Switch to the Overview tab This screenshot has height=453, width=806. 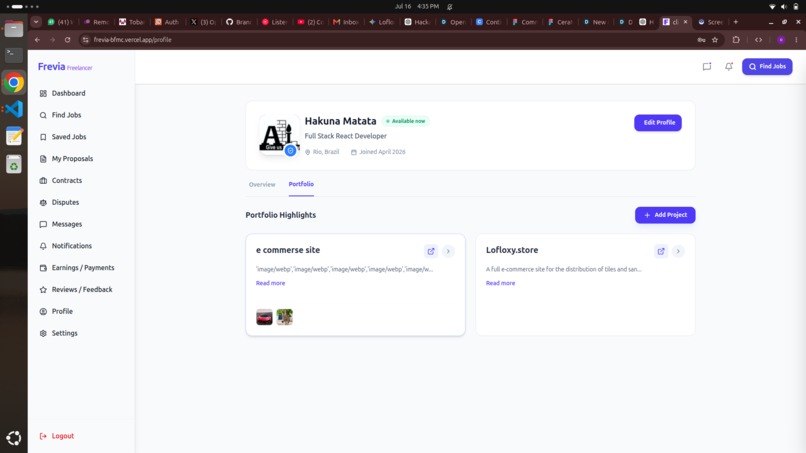pyautogui.click(x=262, y=184)
